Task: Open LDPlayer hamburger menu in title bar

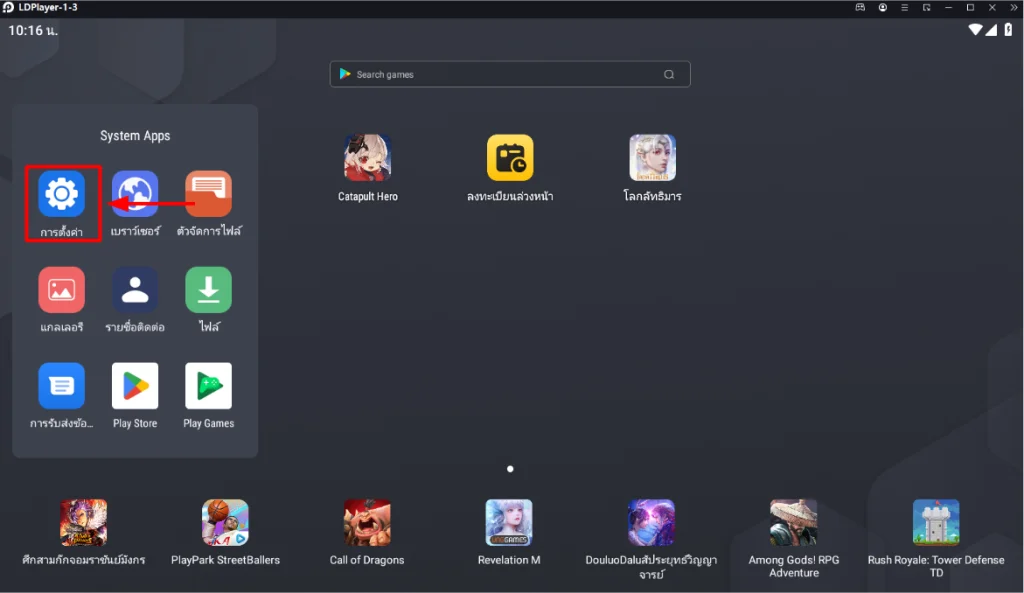Action: click(904, 7)
